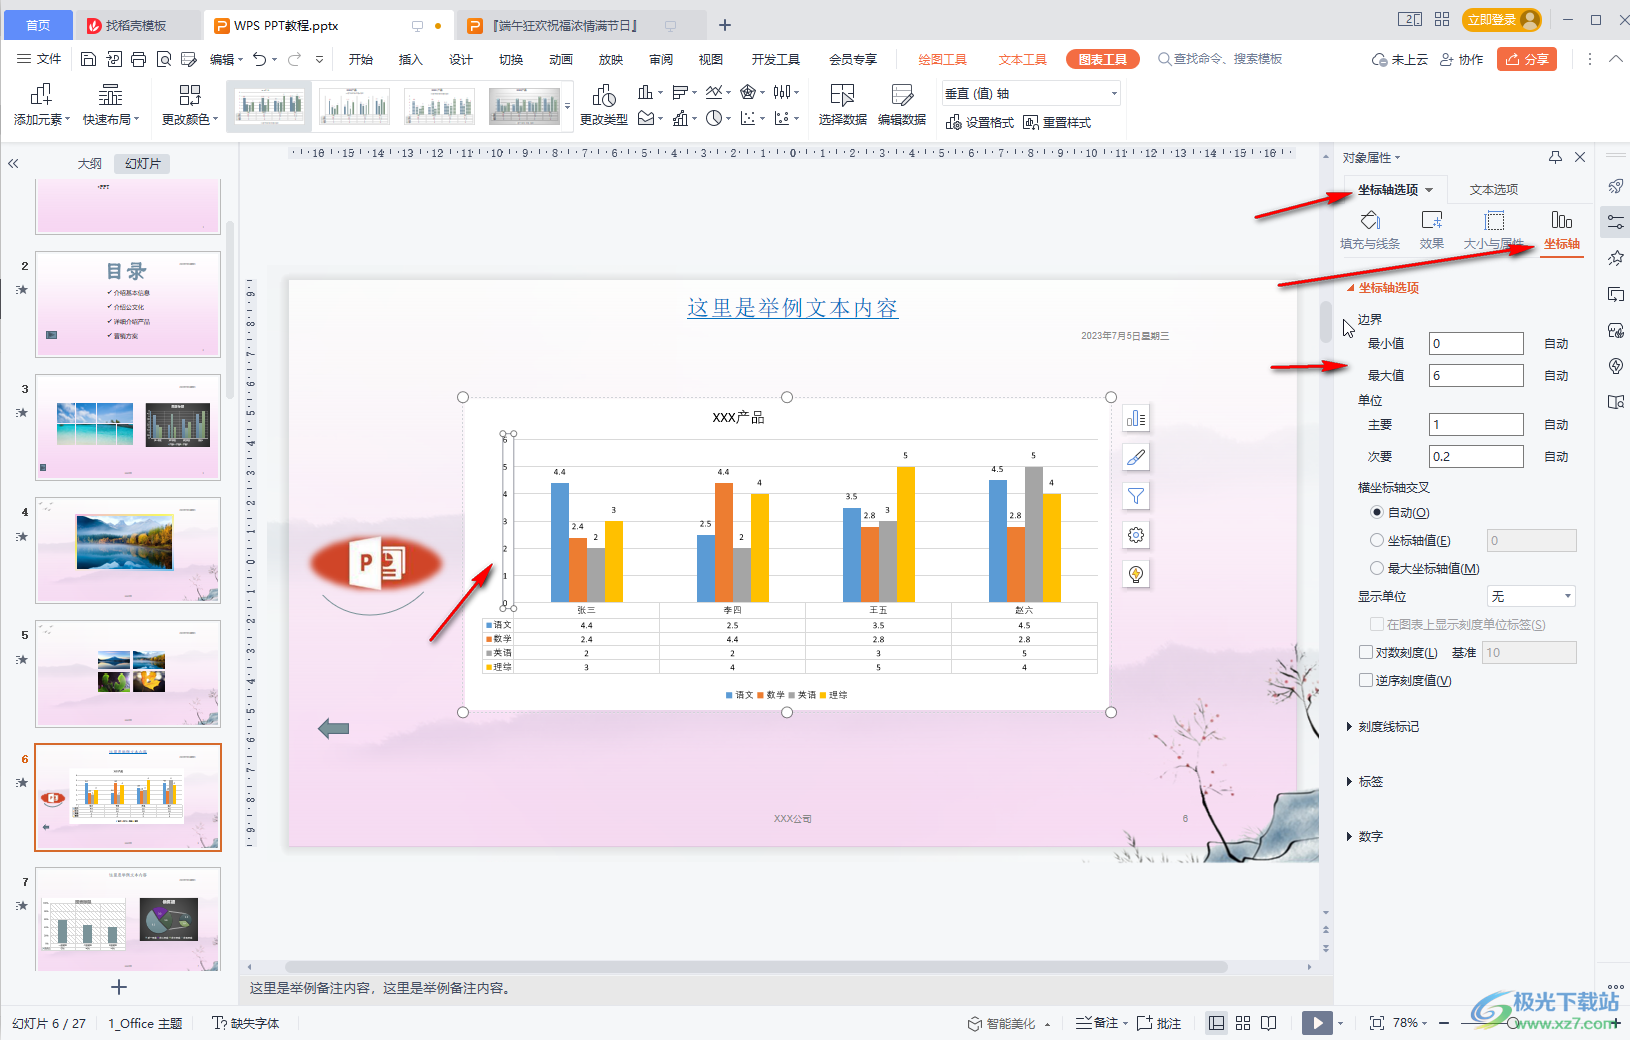The width and height of the screenshot is (1630, 1040).
Task: Open the File (文件) menu
Action: coord(40,59)
